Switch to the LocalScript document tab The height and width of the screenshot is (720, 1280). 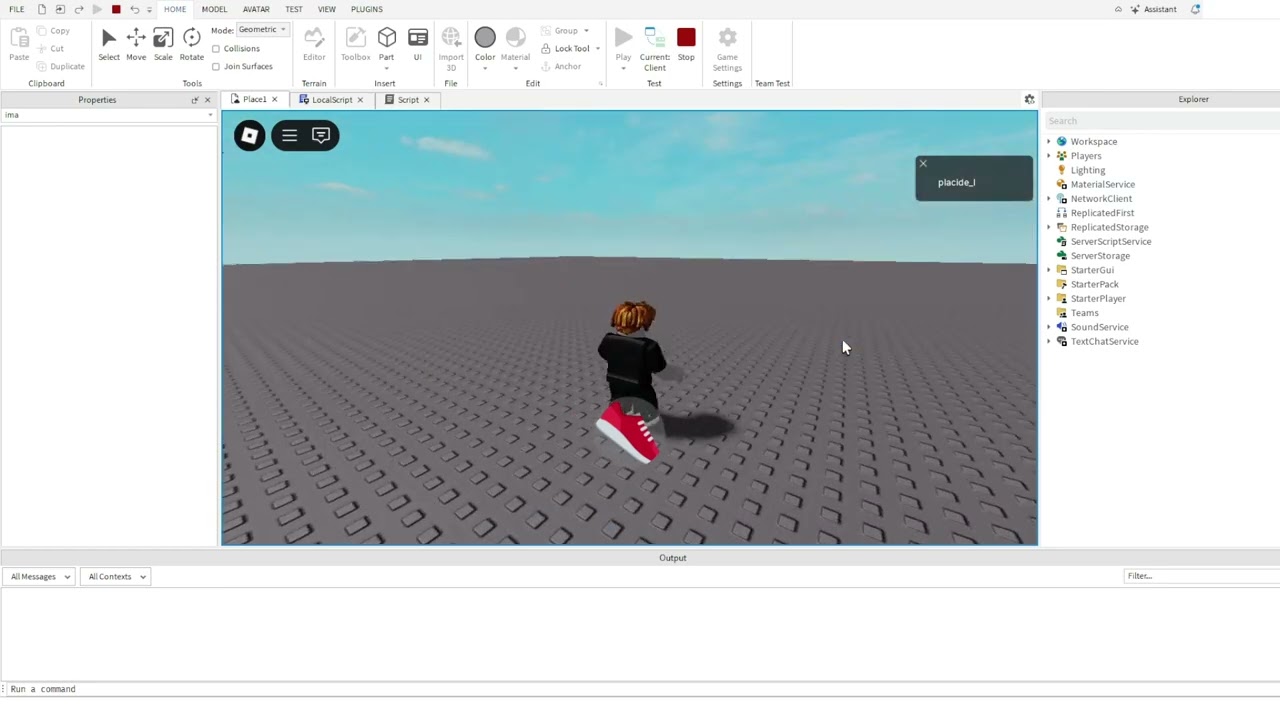pyautogui.click(x=331, y=100)
